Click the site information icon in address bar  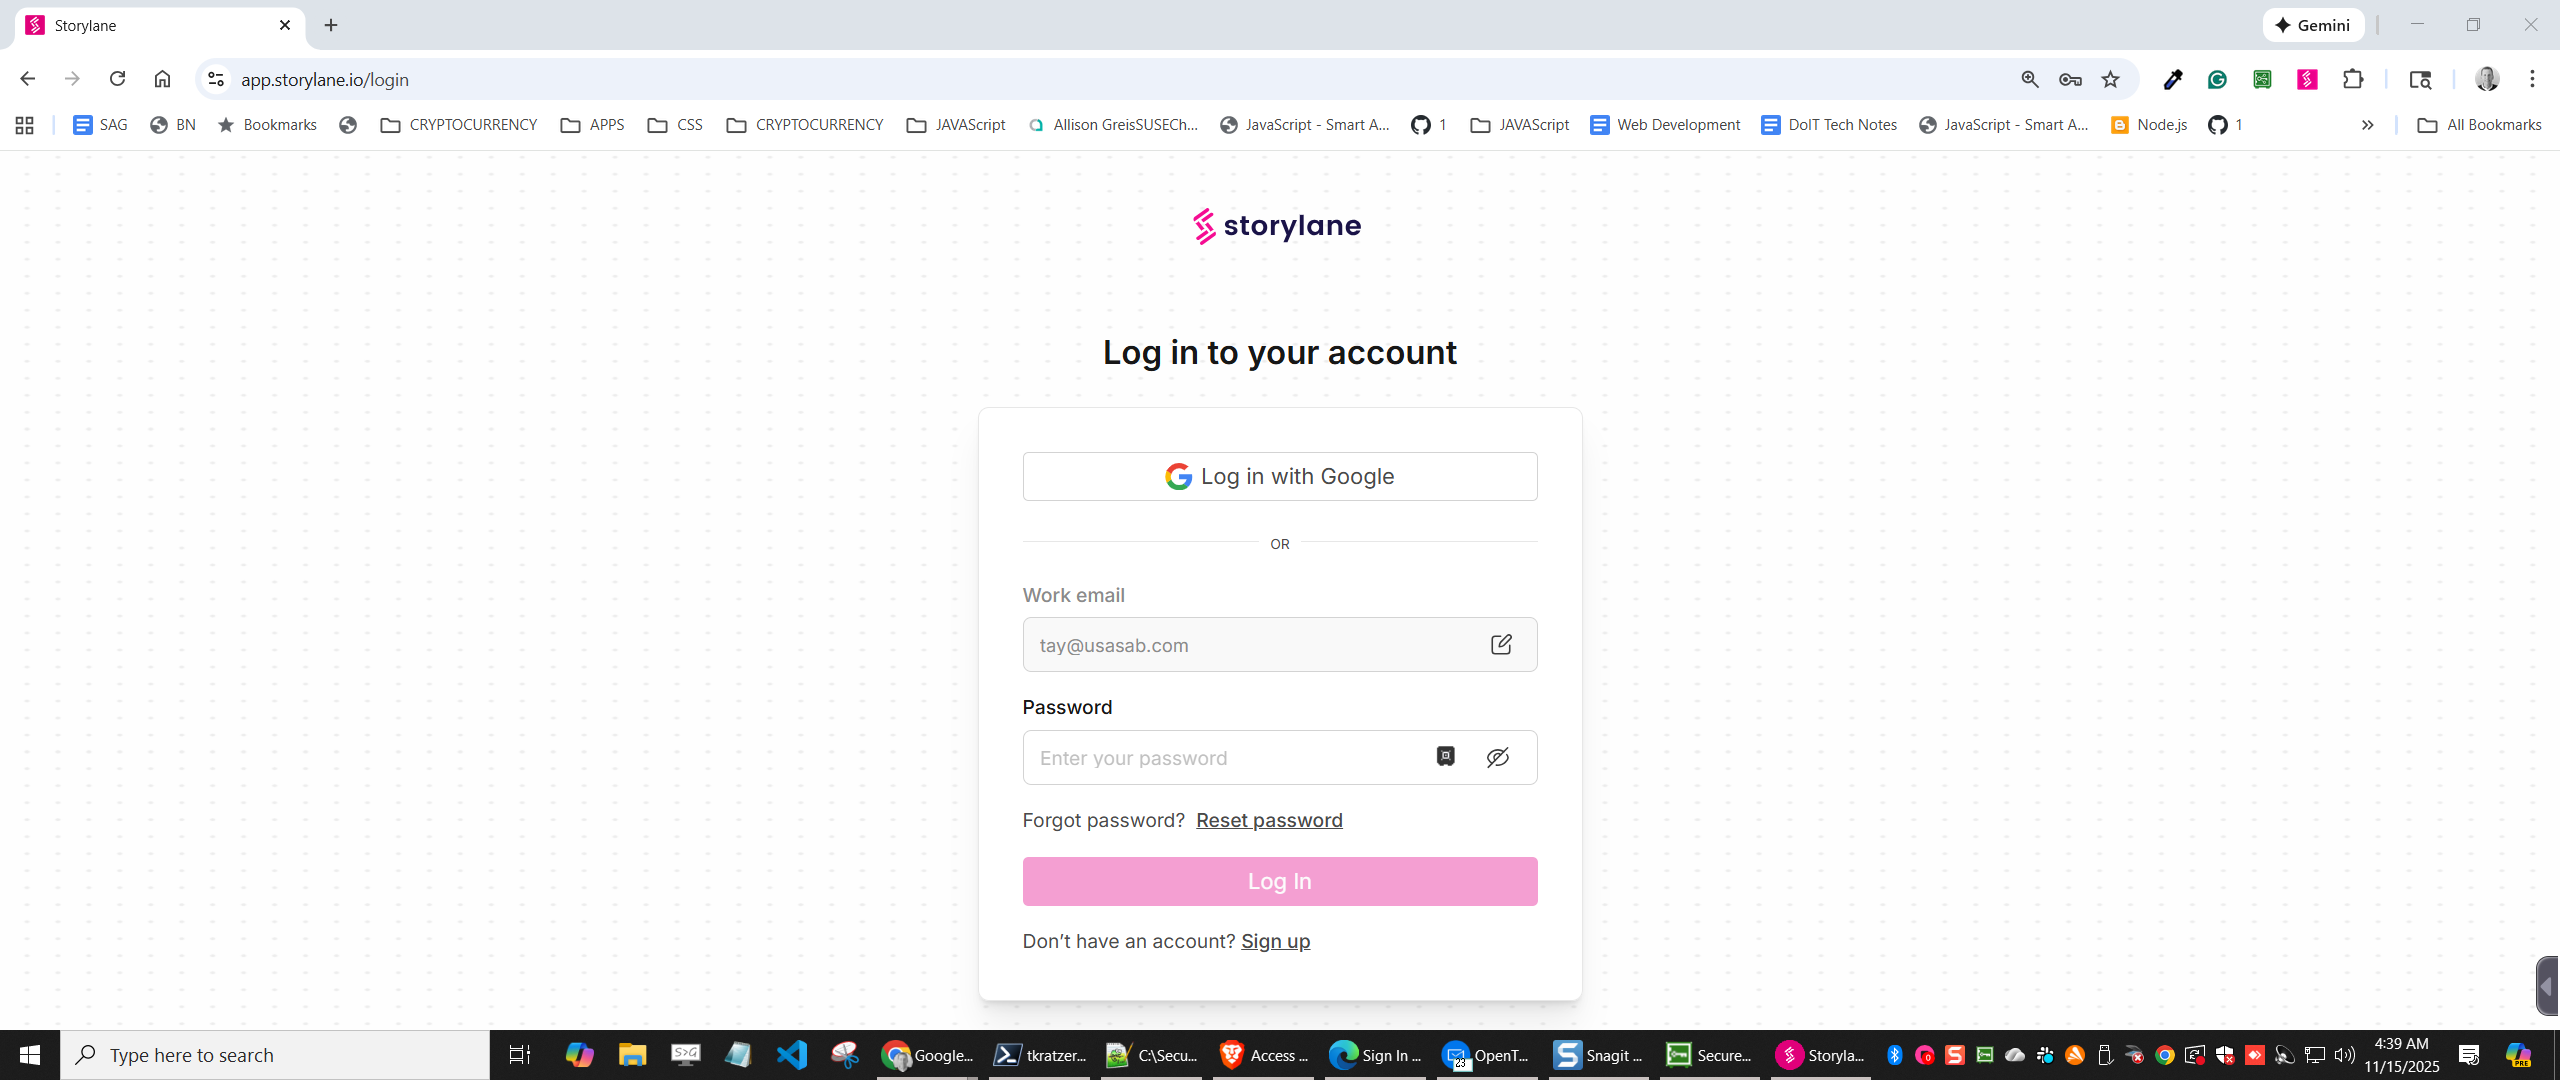[x=216, y=79]
